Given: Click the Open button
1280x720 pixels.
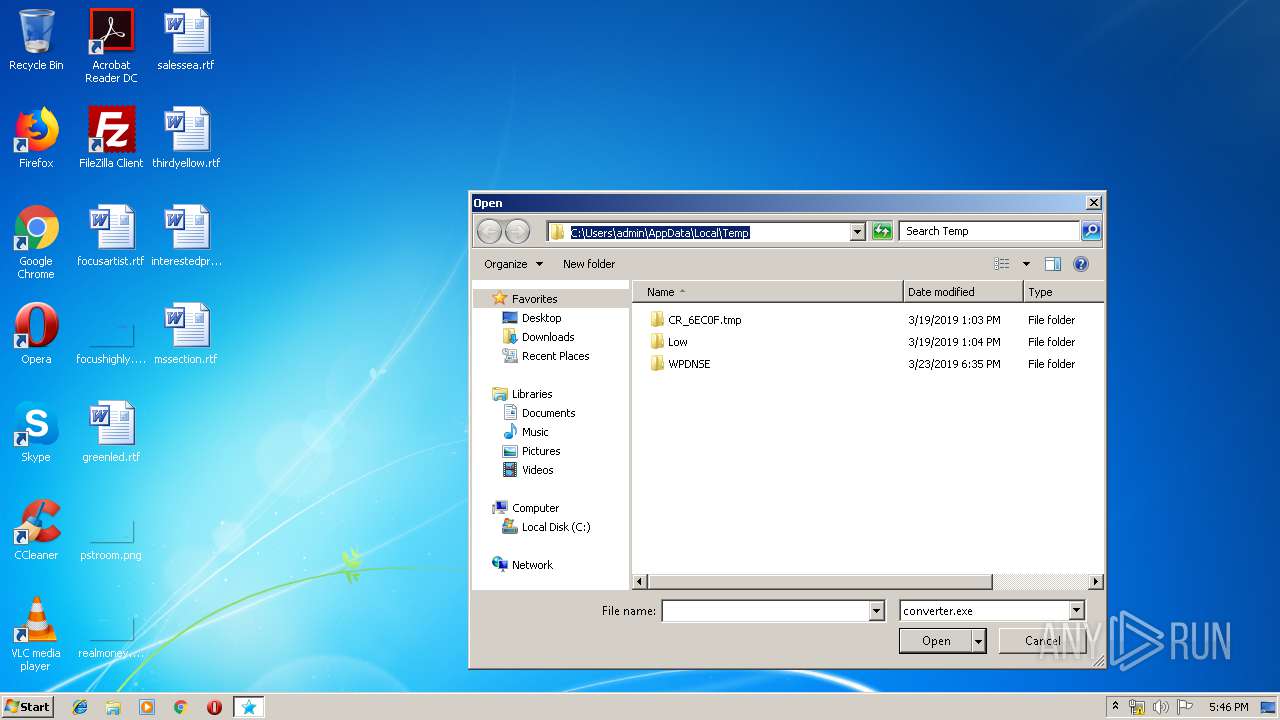Looking at the screenshot, I should [935, 641].
